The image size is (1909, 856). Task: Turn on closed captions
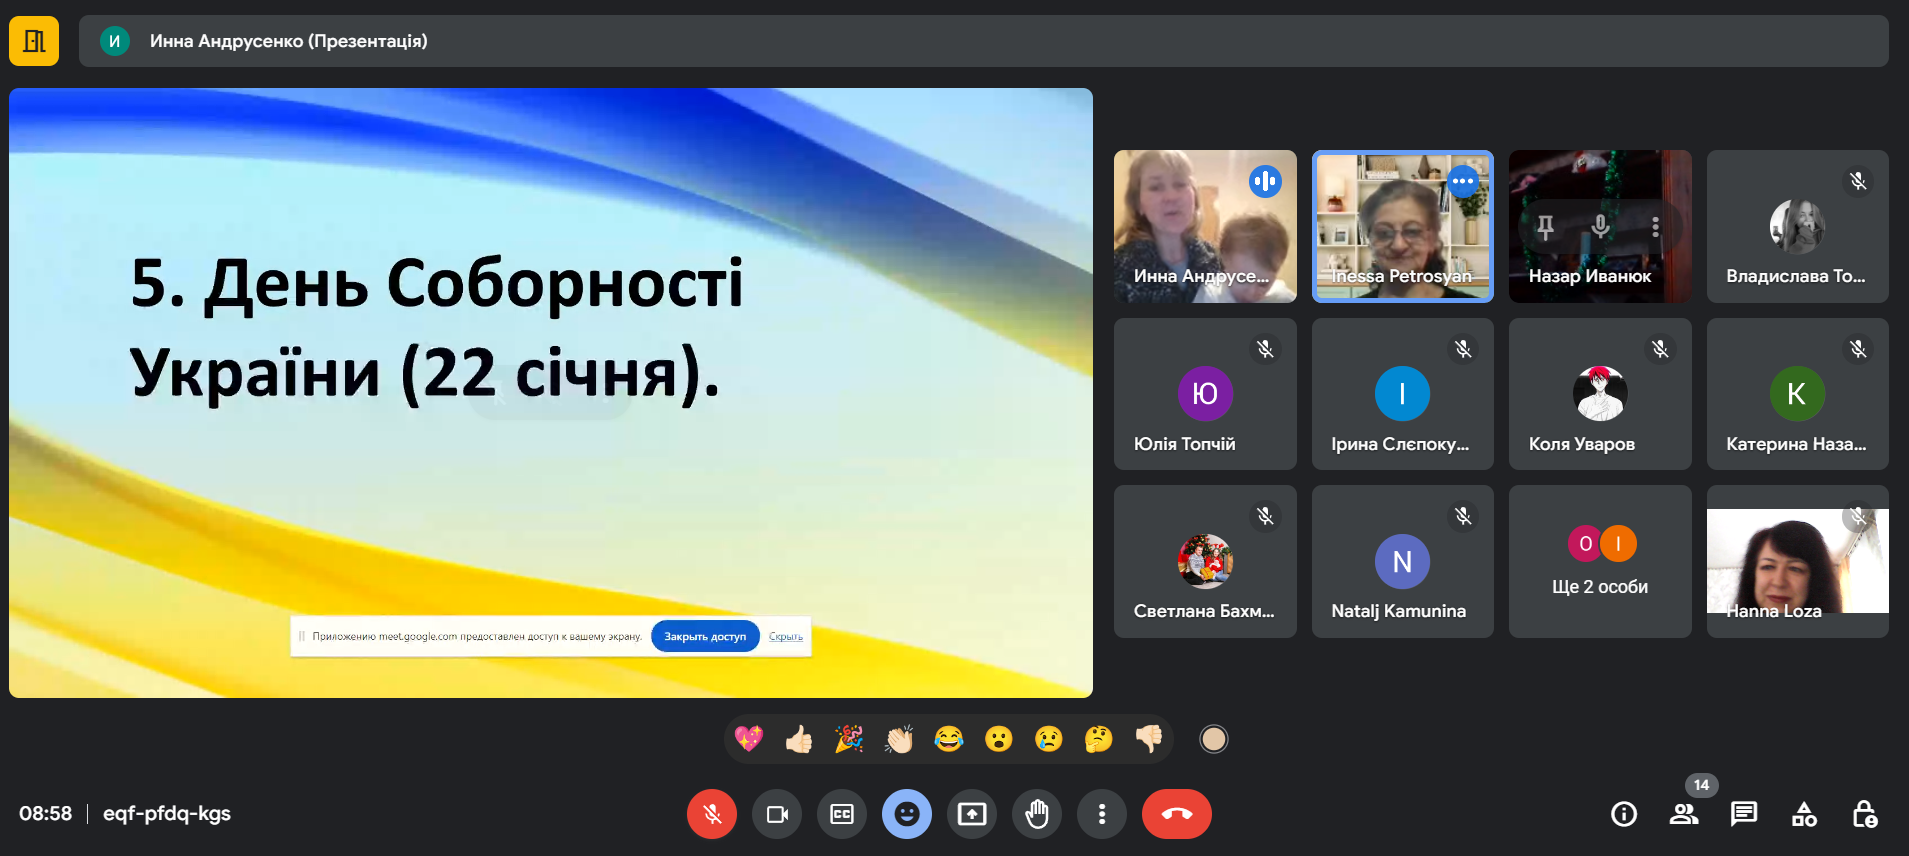842,814
